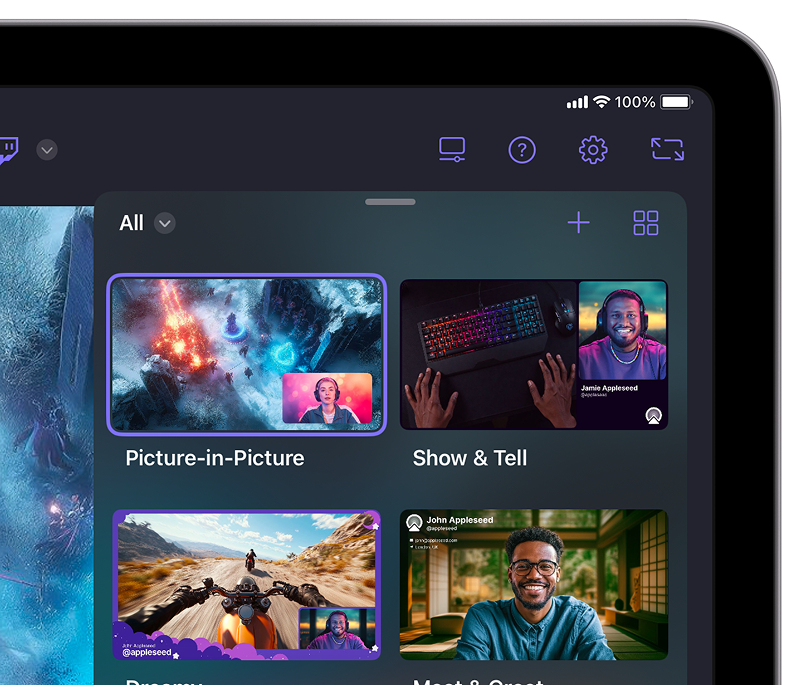
Task: Add a new scene with the plus icon
Action: coord(579,223)
